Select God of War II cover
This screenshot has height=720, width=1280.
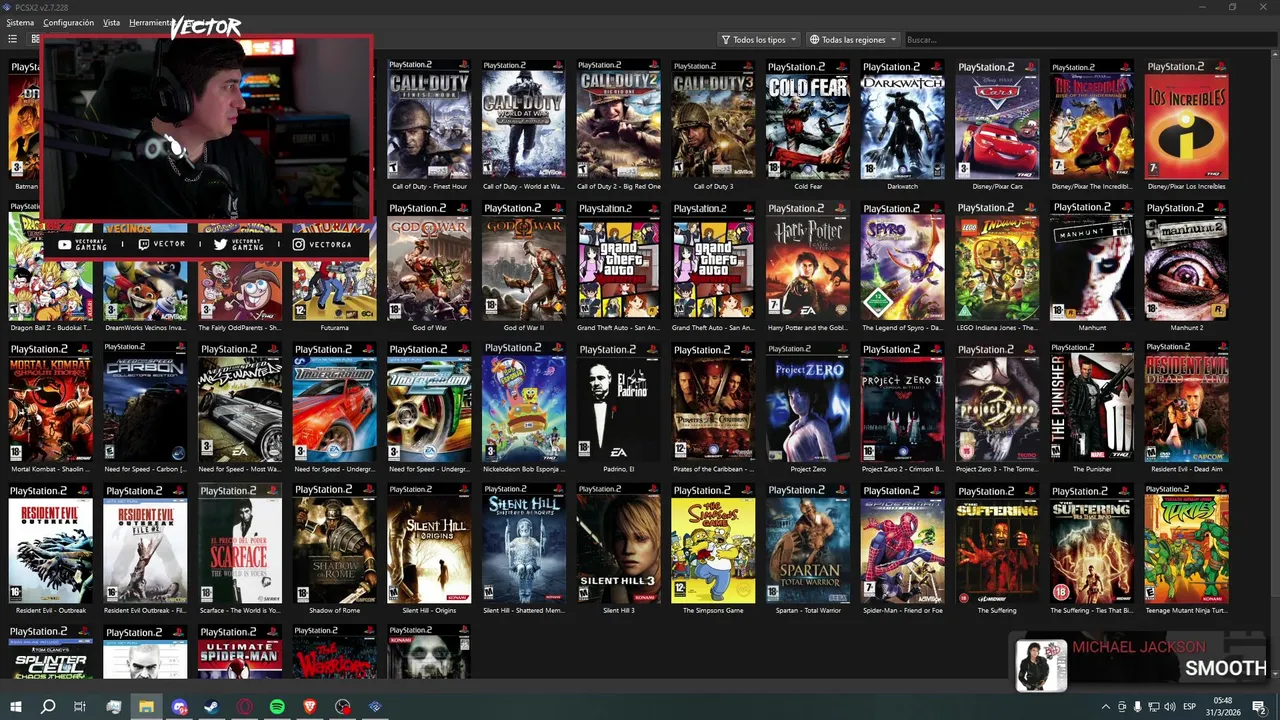(524, 261)
